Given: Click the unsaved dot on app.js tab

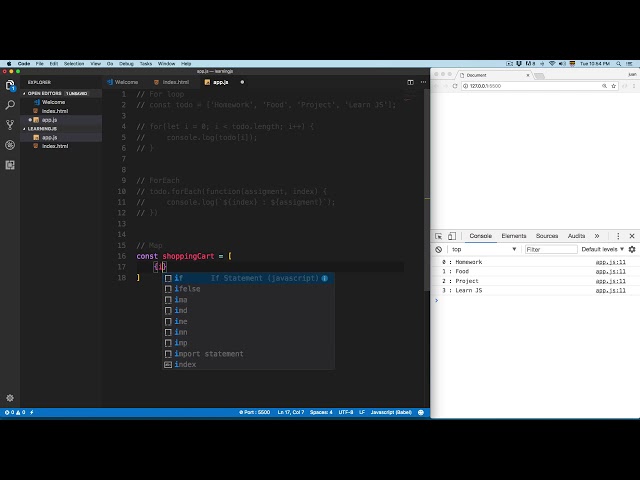Looking at the screenshot, I should 242,82.
